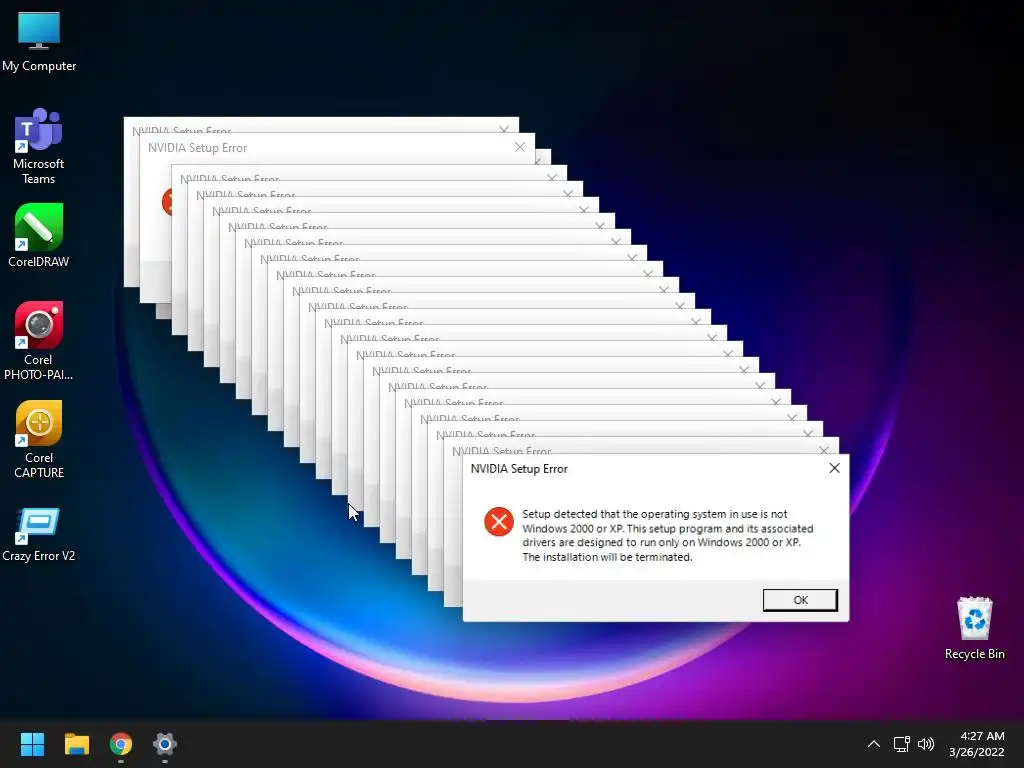Open the network status tray icon
The height and width of the screenshot is (768, 1024).
(x=902, y=744)
